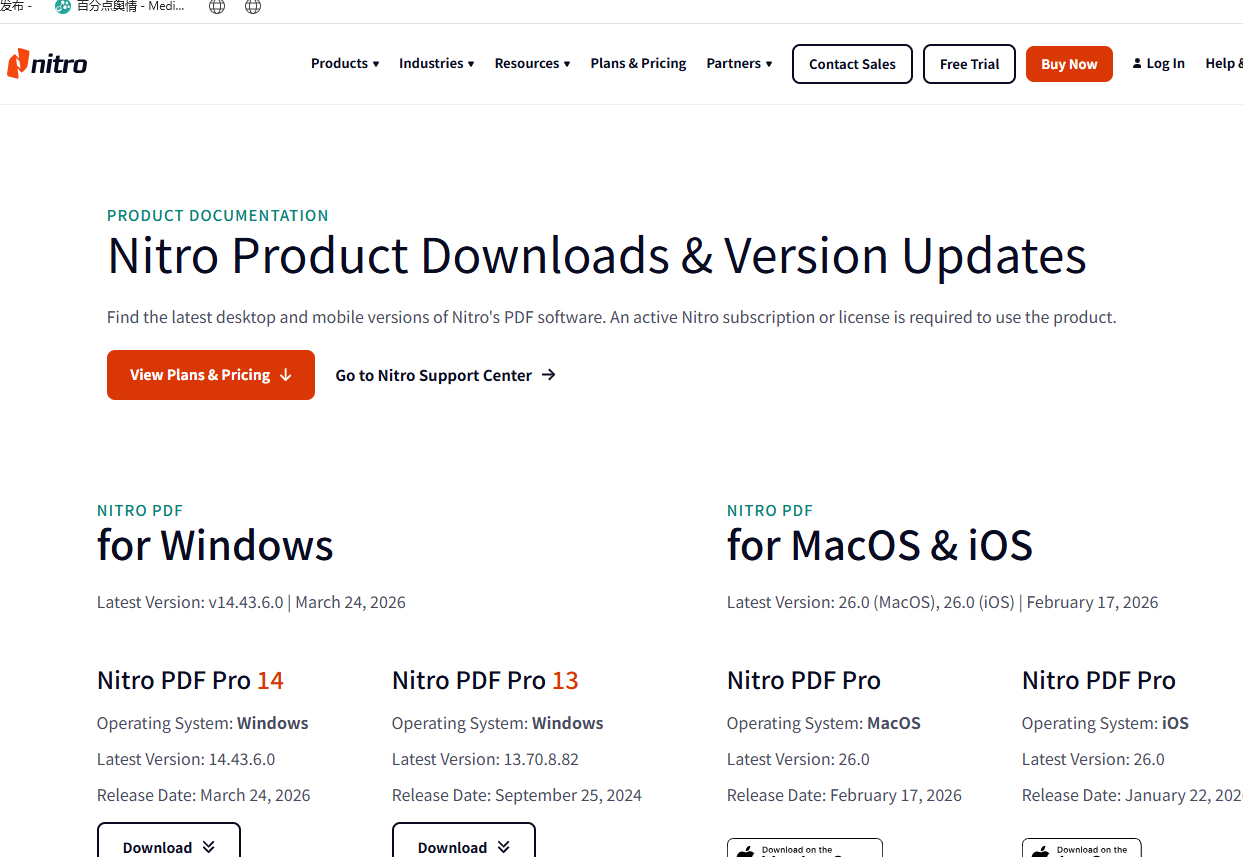Open the Help menu item
Image resolution: width=1243 pixels, height=857 pixels.
click(1224, 63)
